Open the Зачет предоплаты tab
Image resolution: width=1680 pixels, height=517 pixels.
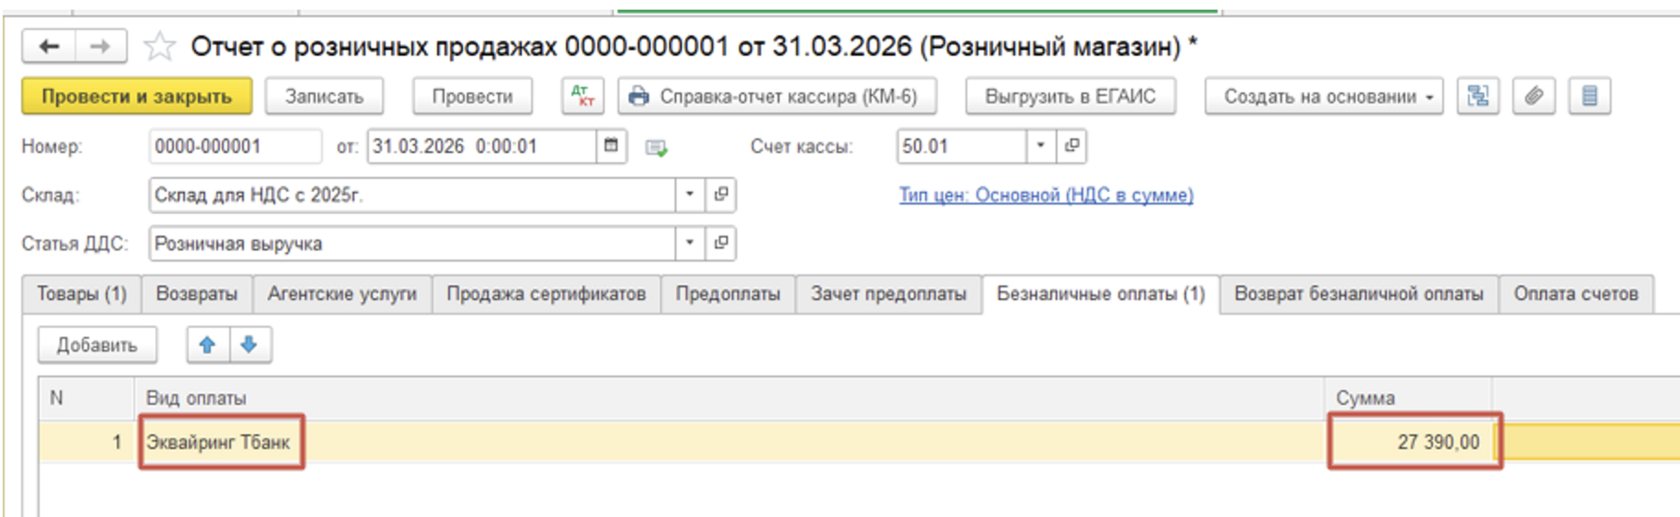[x=889, y=294]
